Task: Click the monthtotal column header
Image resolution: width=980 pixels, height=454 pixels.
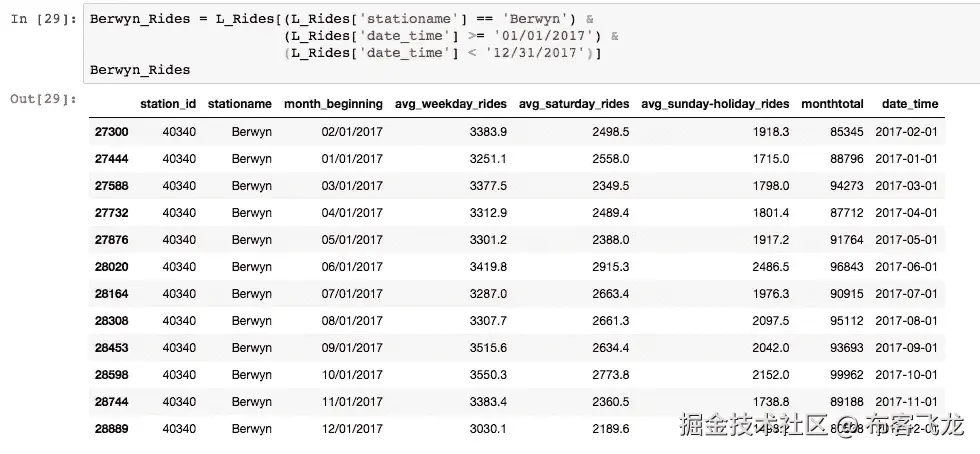Action: 832,104
